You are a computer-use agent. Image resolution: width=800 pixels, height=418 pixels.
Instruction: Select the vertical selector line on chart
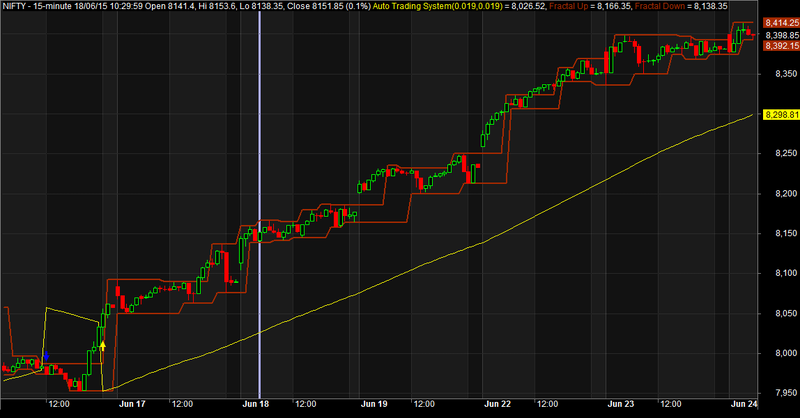259,204
